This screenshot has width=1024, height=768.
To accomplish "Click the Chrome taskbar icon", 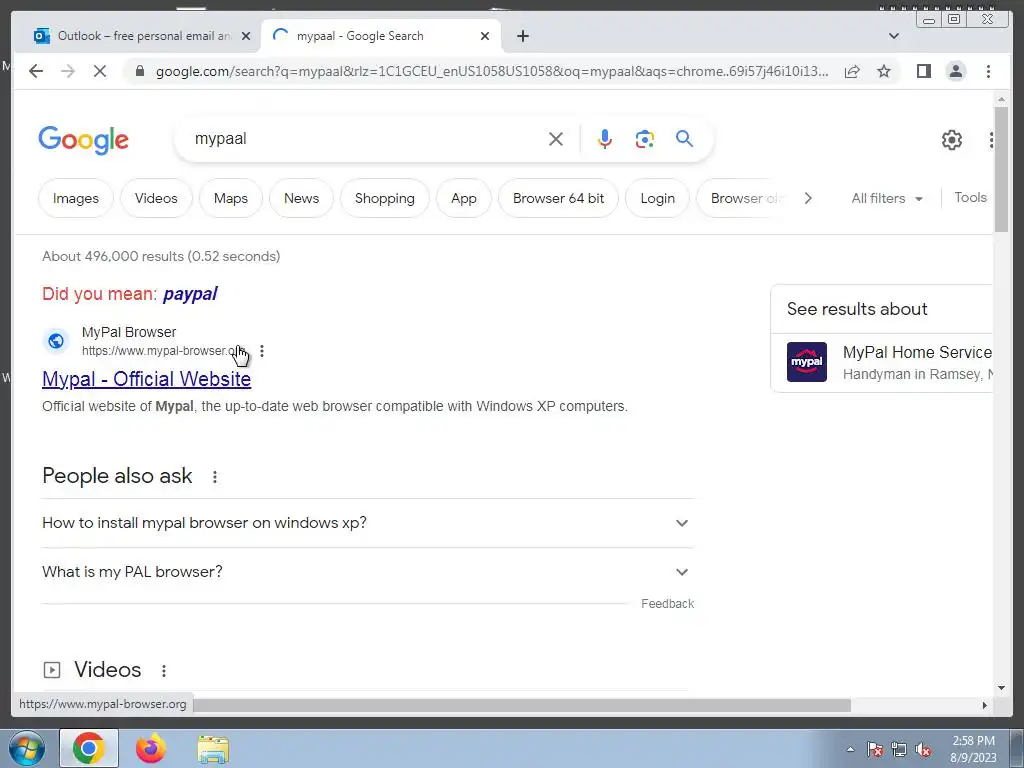I will point(89,748).
